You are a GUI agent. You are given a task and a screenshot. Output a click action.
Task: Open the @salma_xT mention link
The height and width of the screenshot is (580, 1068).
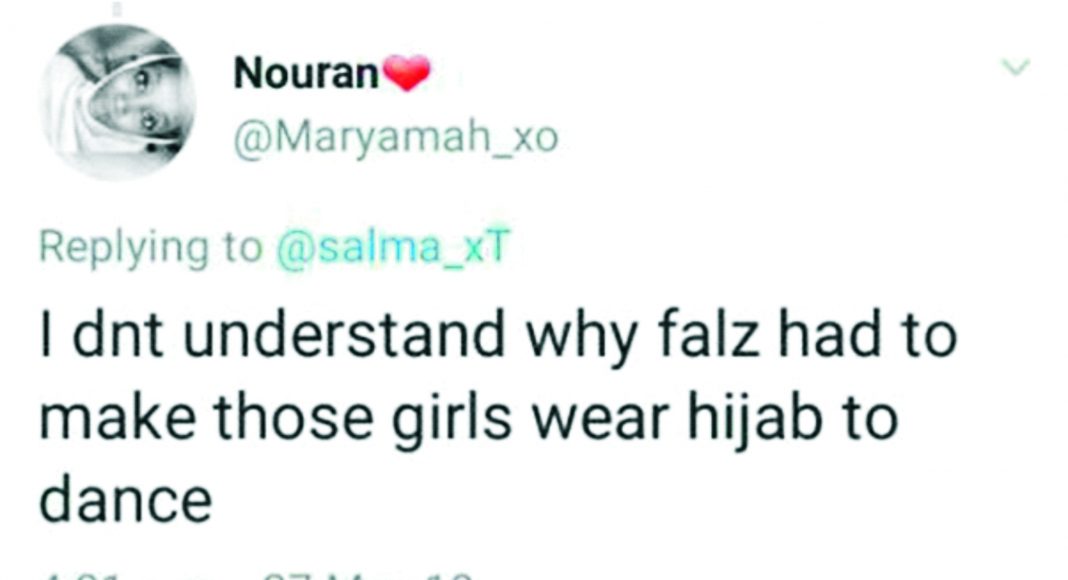coord(393,247)
